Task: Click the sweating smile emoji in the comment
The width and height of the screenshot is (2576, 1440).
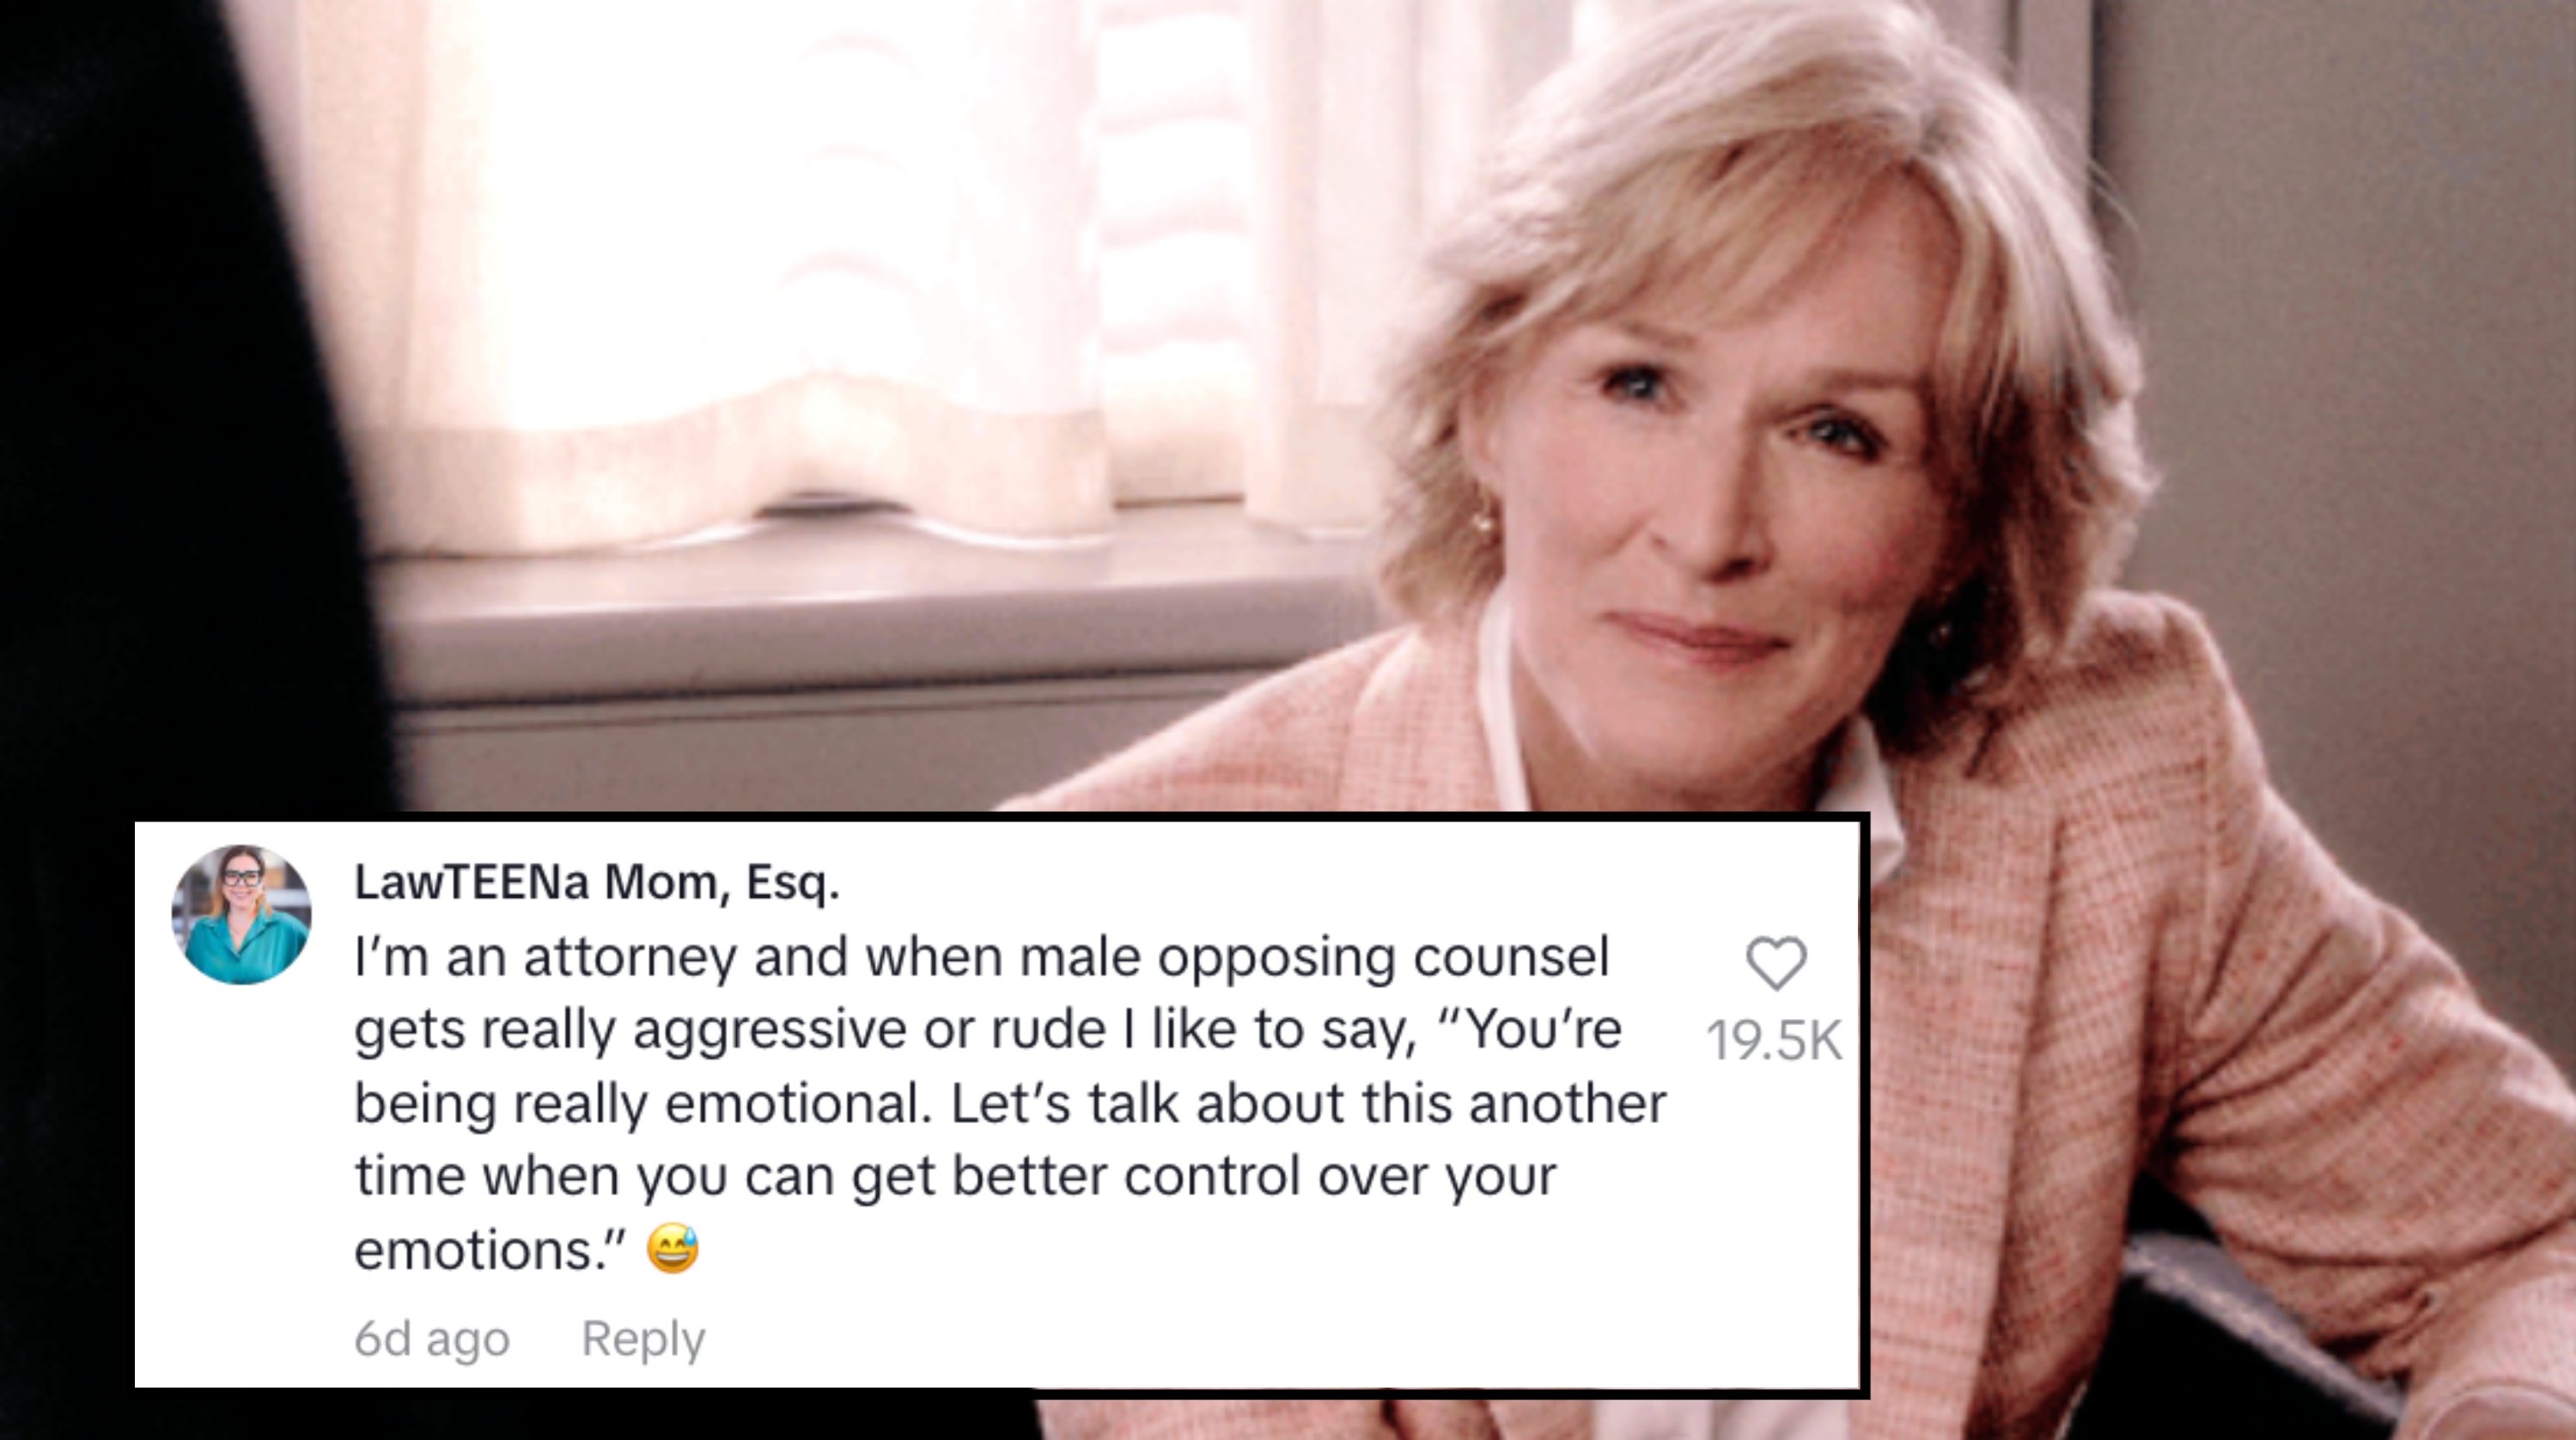Action: pyautogui.click(x=672, y=1250)
